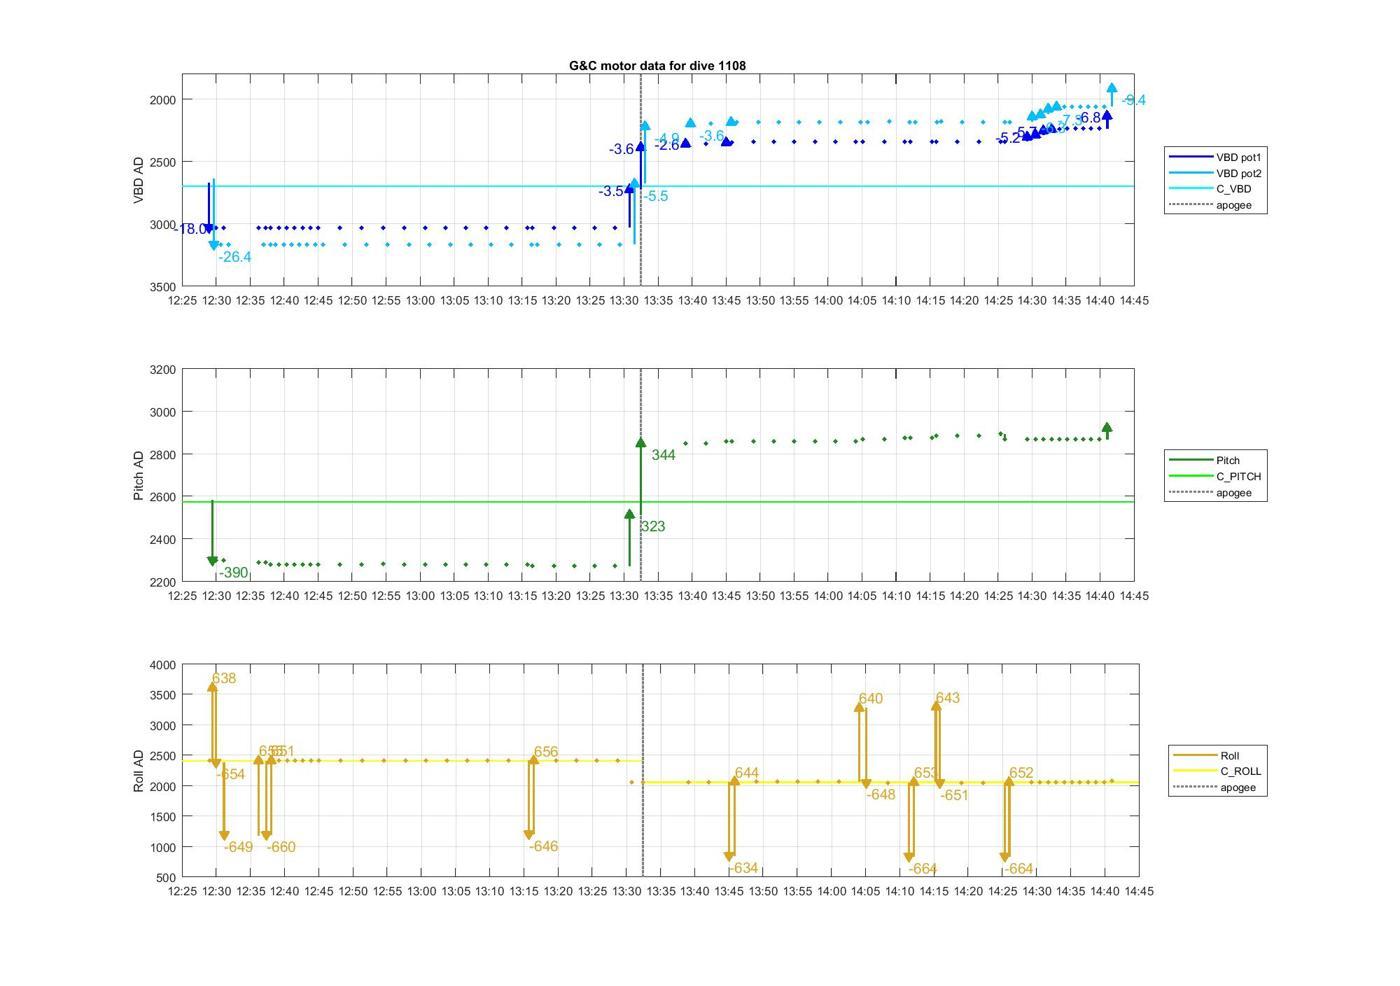Click the "2200" tick on the Pitch axis

pos(162,582)
